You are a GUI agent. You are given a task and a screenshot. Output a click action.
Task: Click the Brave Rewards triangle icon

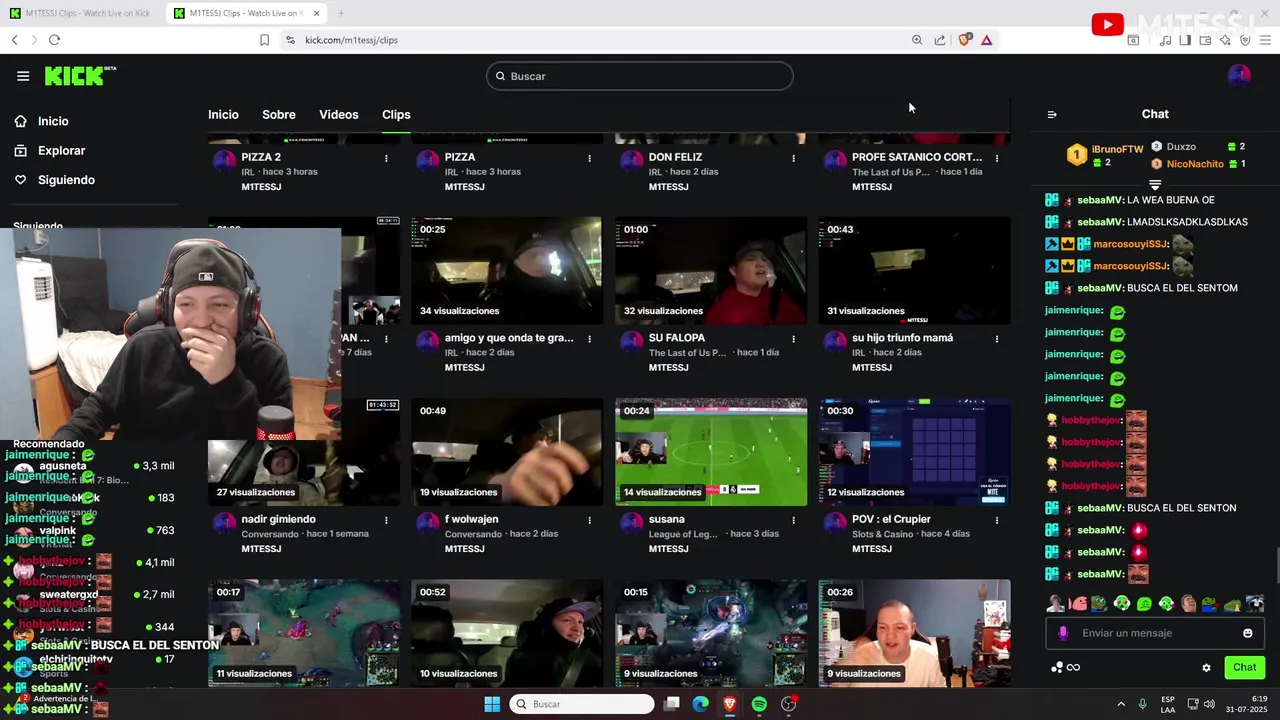[986, 40]
